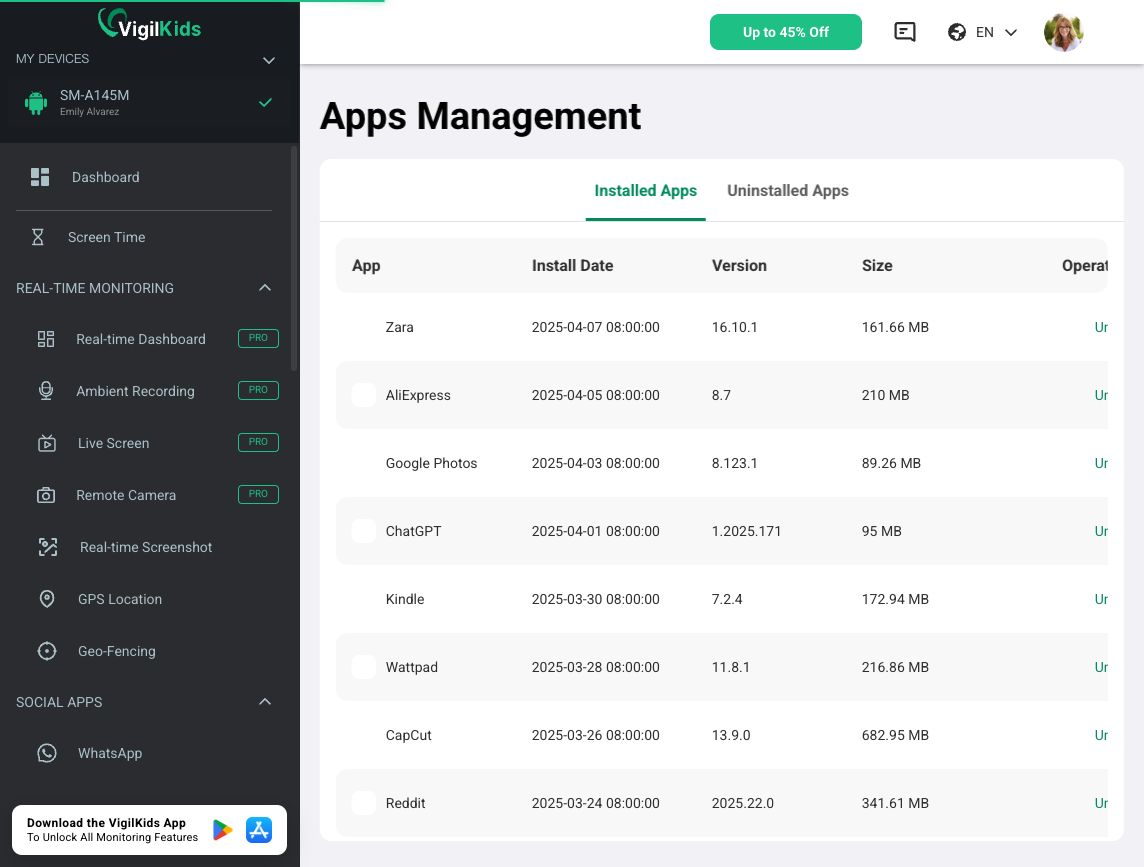Click the PRO badge beside Live Screen

(x=258, y=442)
